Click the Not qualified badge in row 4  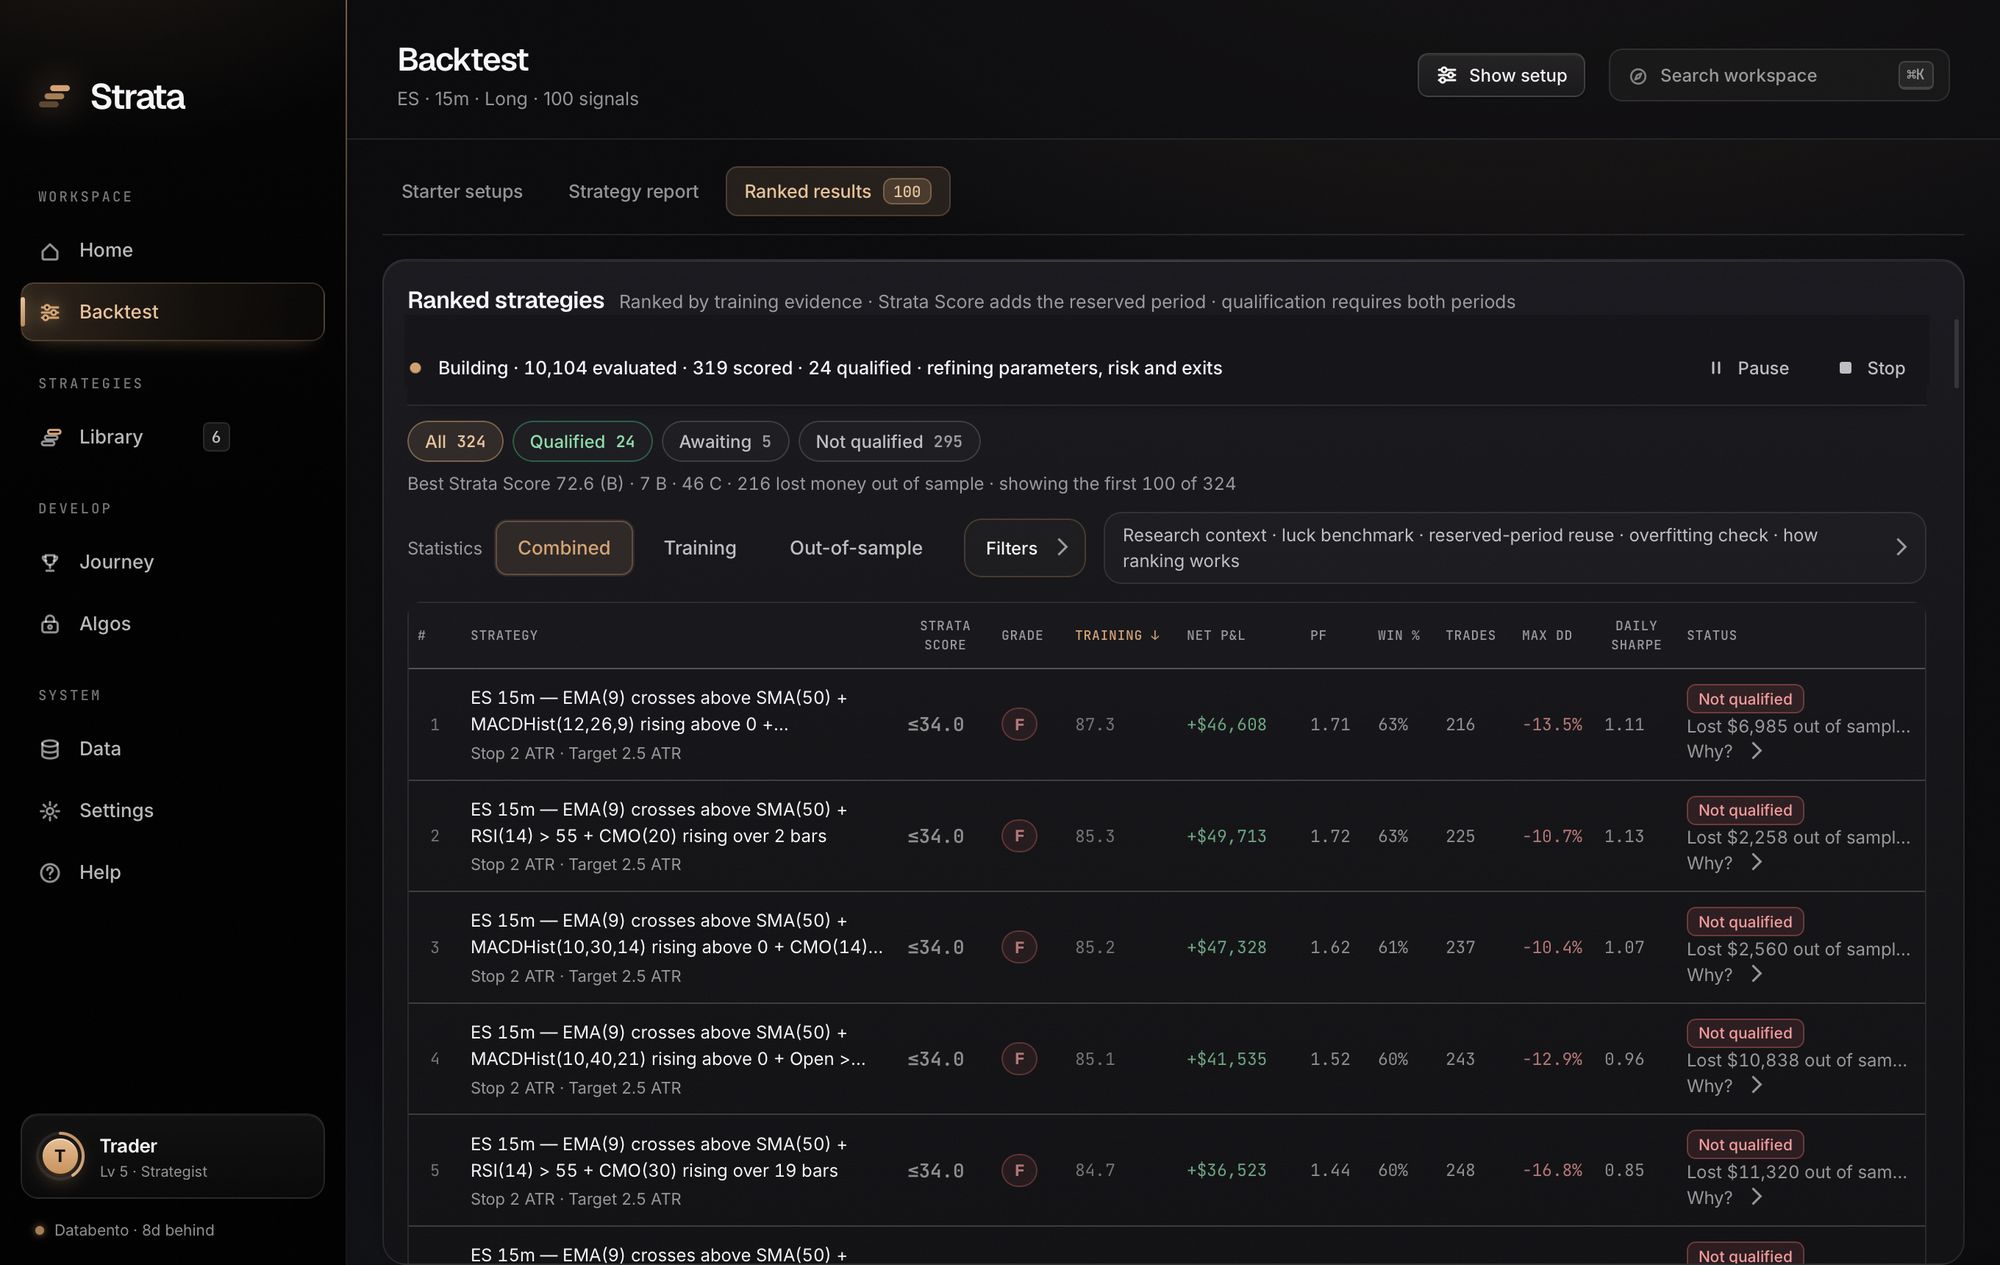pyautogui.click(x=1745, y=1033)
